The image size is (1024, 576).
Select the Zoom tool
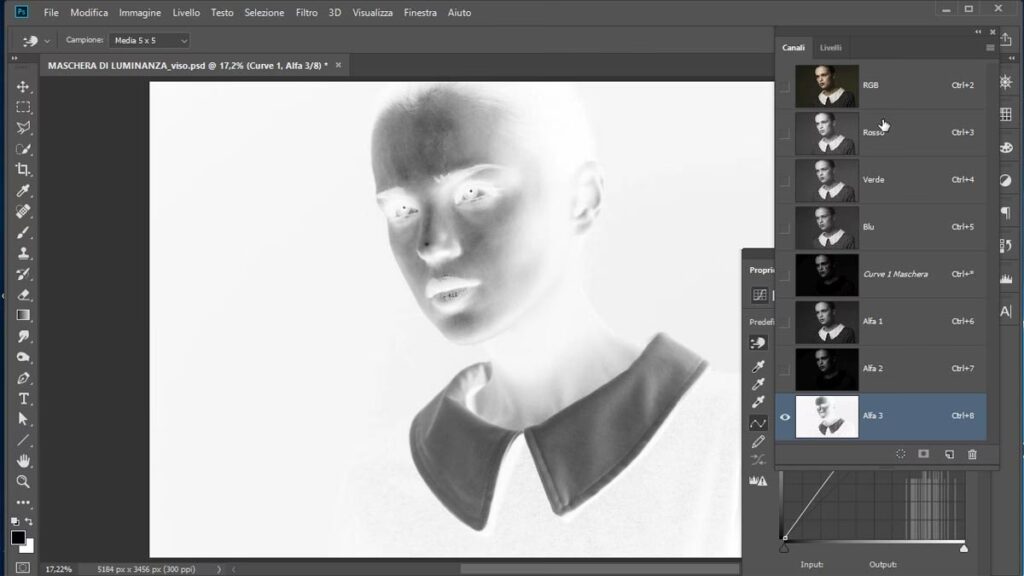tap(23, 482)
